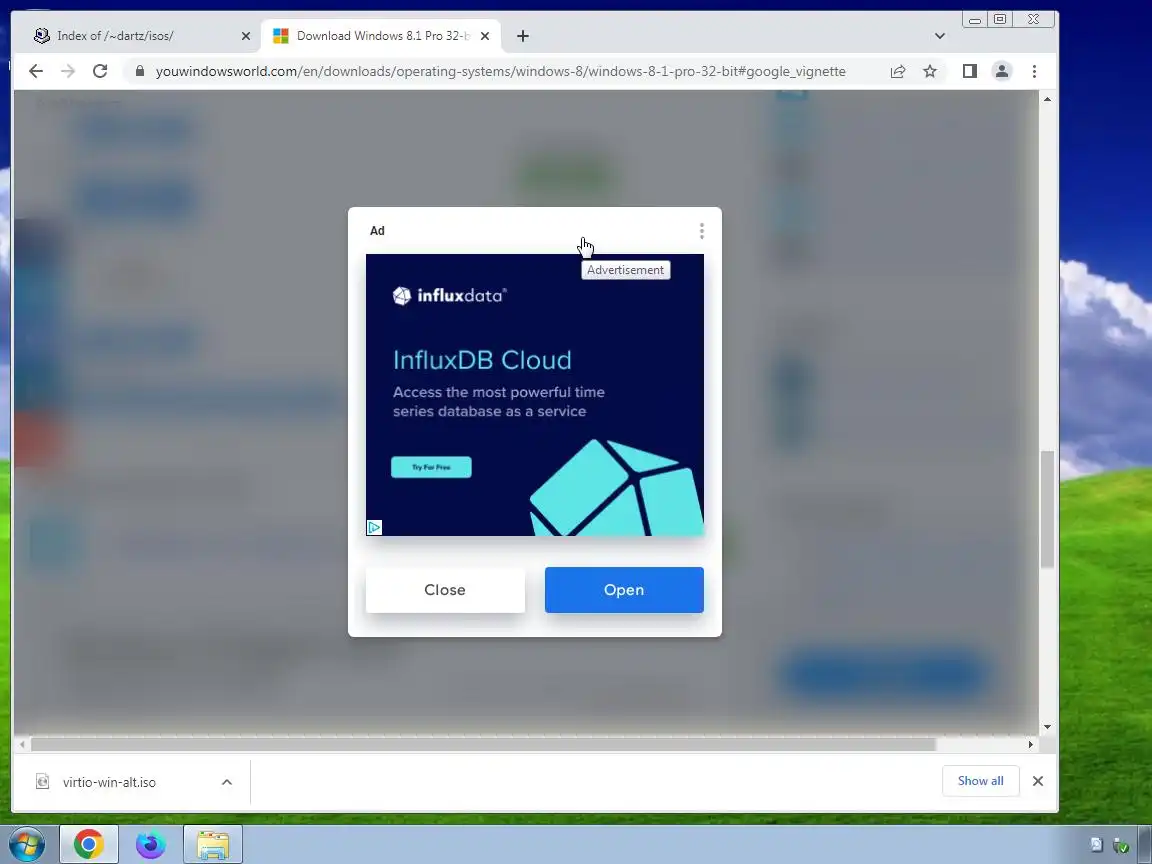Click the forward navigation arrow
The width and height of the screenshot is (1152, 864).
tap(68, 71)
